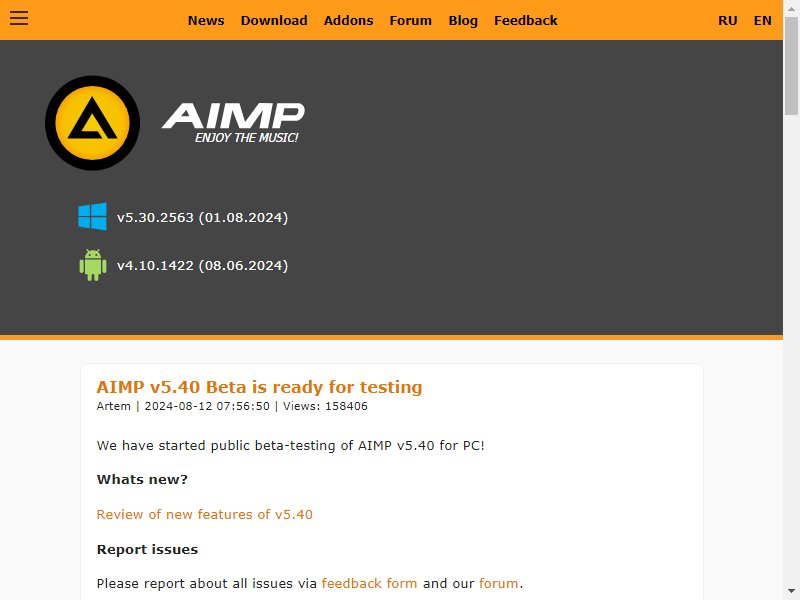Click the Windows logo icon
Image resolution: width=800 pixels, height=600 pixels.
(92, 216)
